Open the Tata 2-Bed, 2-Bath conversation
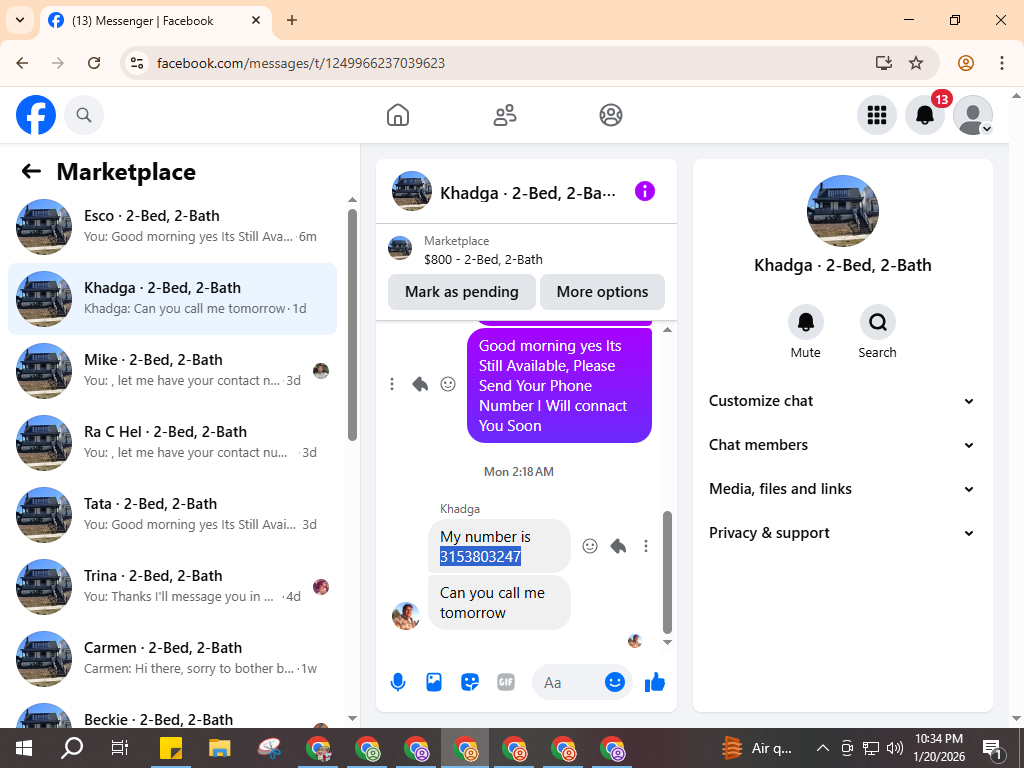 tap(172, 515)
